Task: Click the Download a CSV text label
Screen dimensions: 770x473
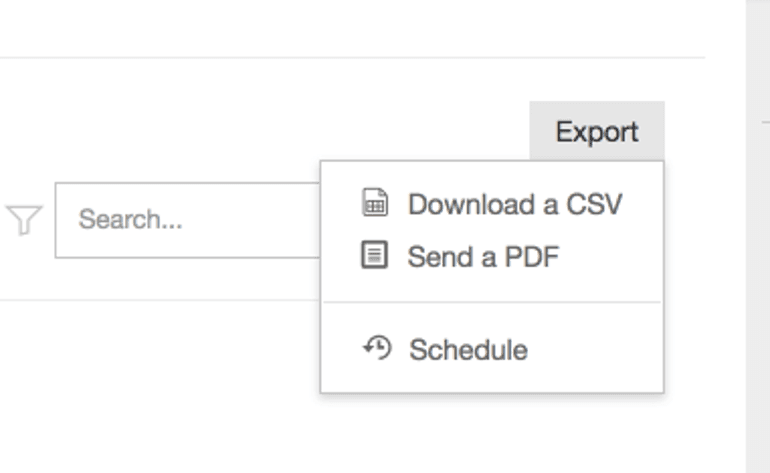Action: (x=514, y=204)
